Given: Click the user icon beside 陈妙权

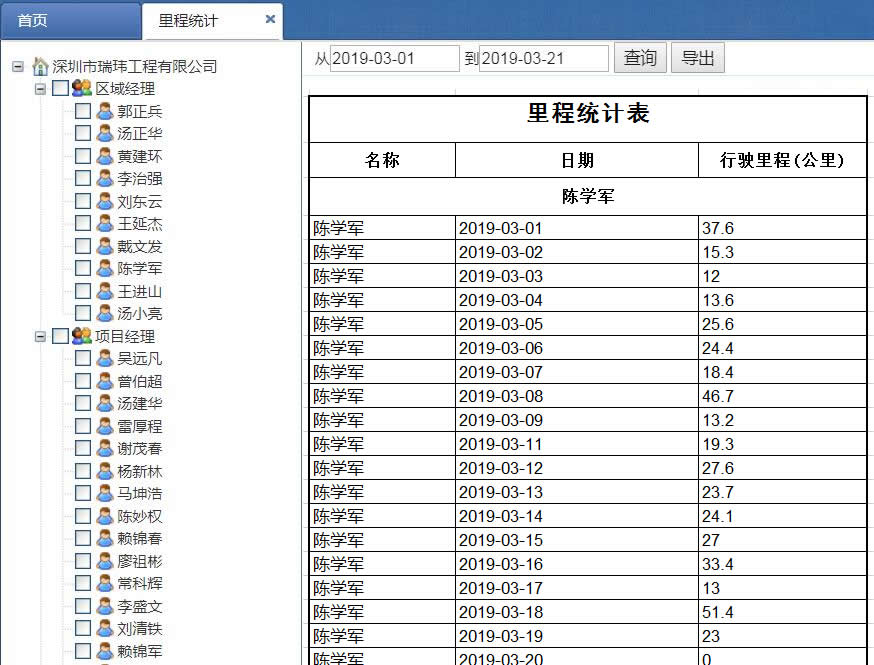Looking at the screenshot, I should click(x=105, y=516).
